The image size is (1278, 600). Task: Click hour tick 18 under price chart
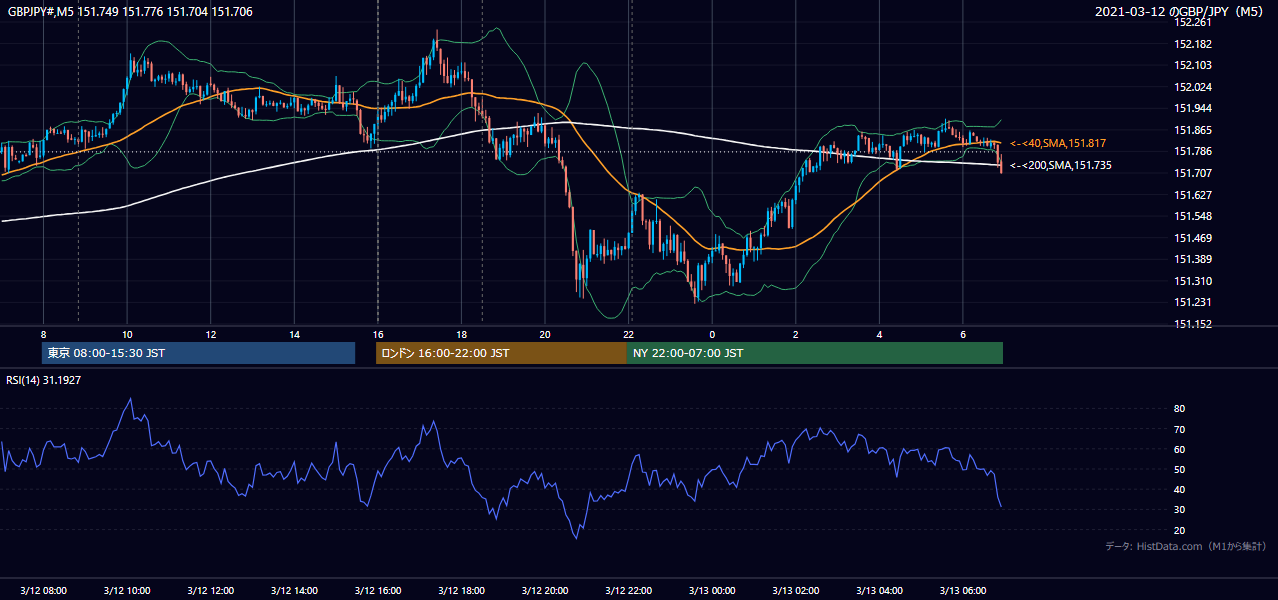(x=461, y=333)
